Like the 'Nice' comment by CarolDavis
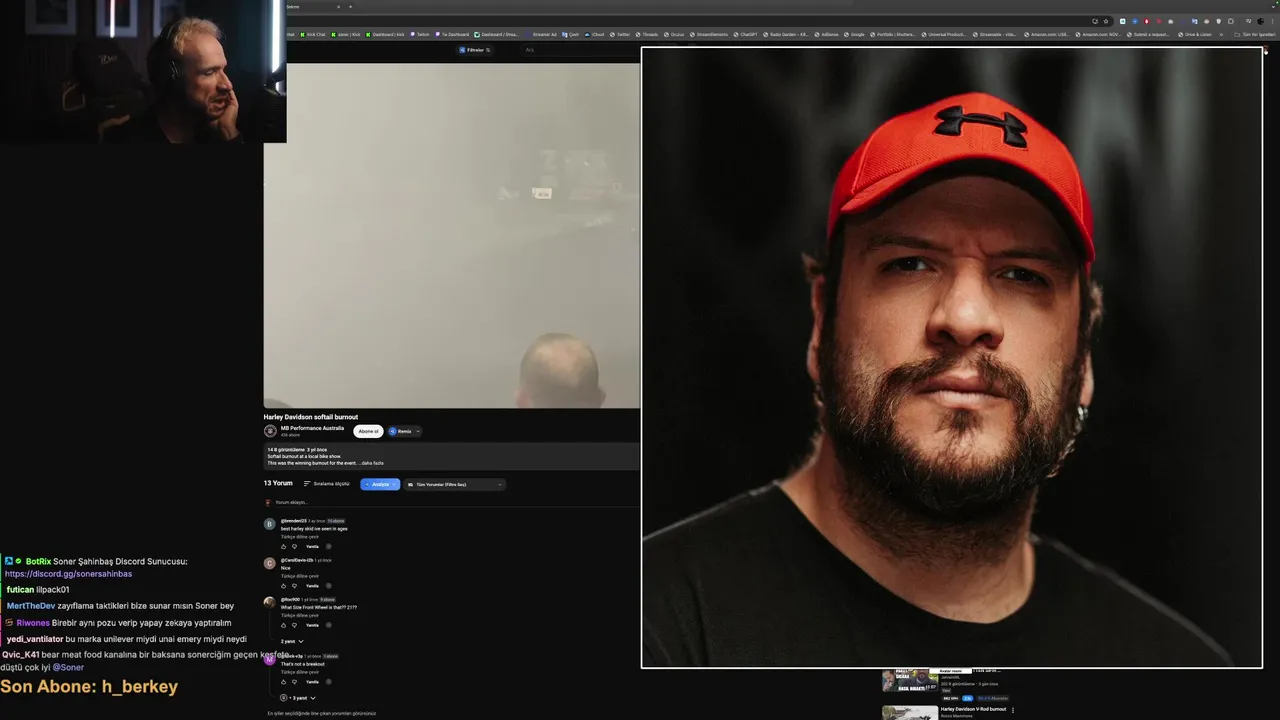 coord(283,586)
